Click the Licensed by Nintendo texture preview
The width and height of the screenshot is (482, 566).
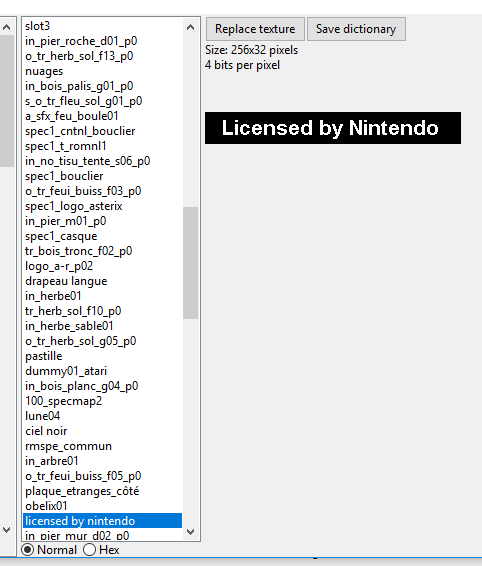tap(333, 128)
